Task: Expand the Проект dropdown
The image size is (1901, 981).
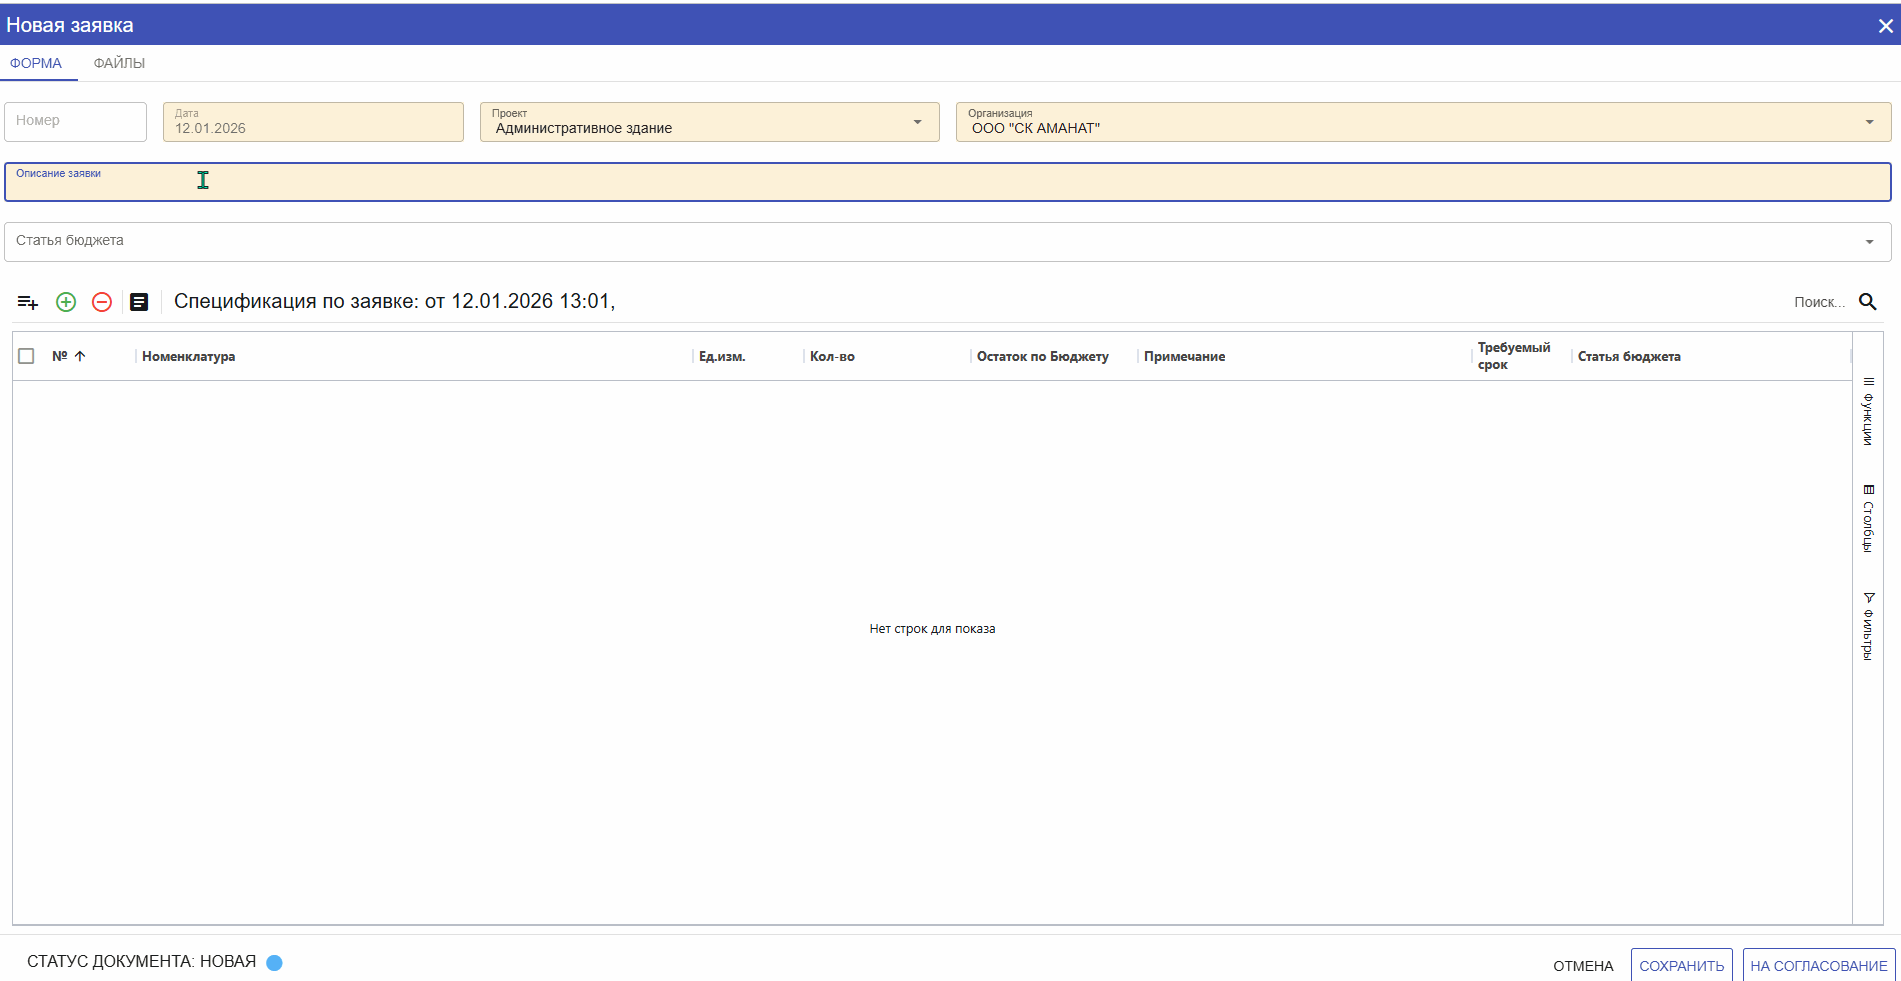Action: (x=917, y=122)
